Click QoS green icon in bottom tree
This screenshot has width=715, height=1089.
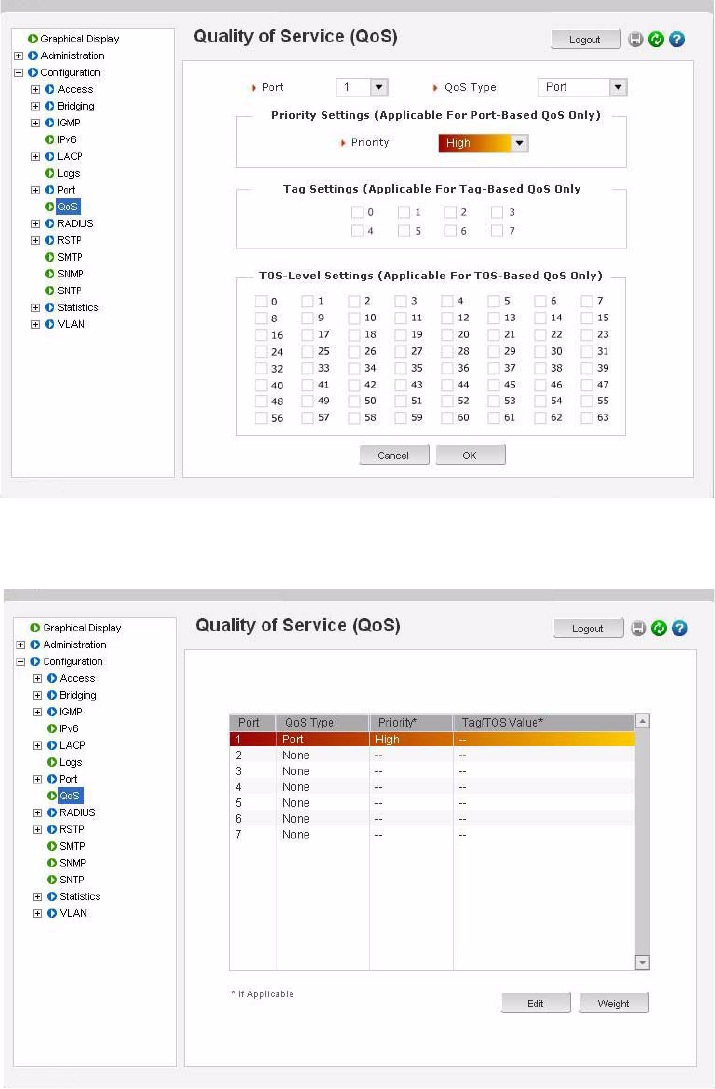(51, 796)
